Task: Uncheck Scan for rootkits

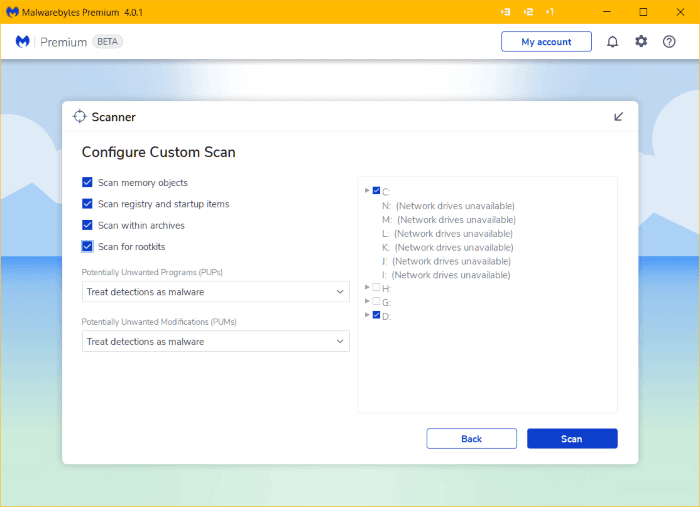Action: (x=87, y=246)
